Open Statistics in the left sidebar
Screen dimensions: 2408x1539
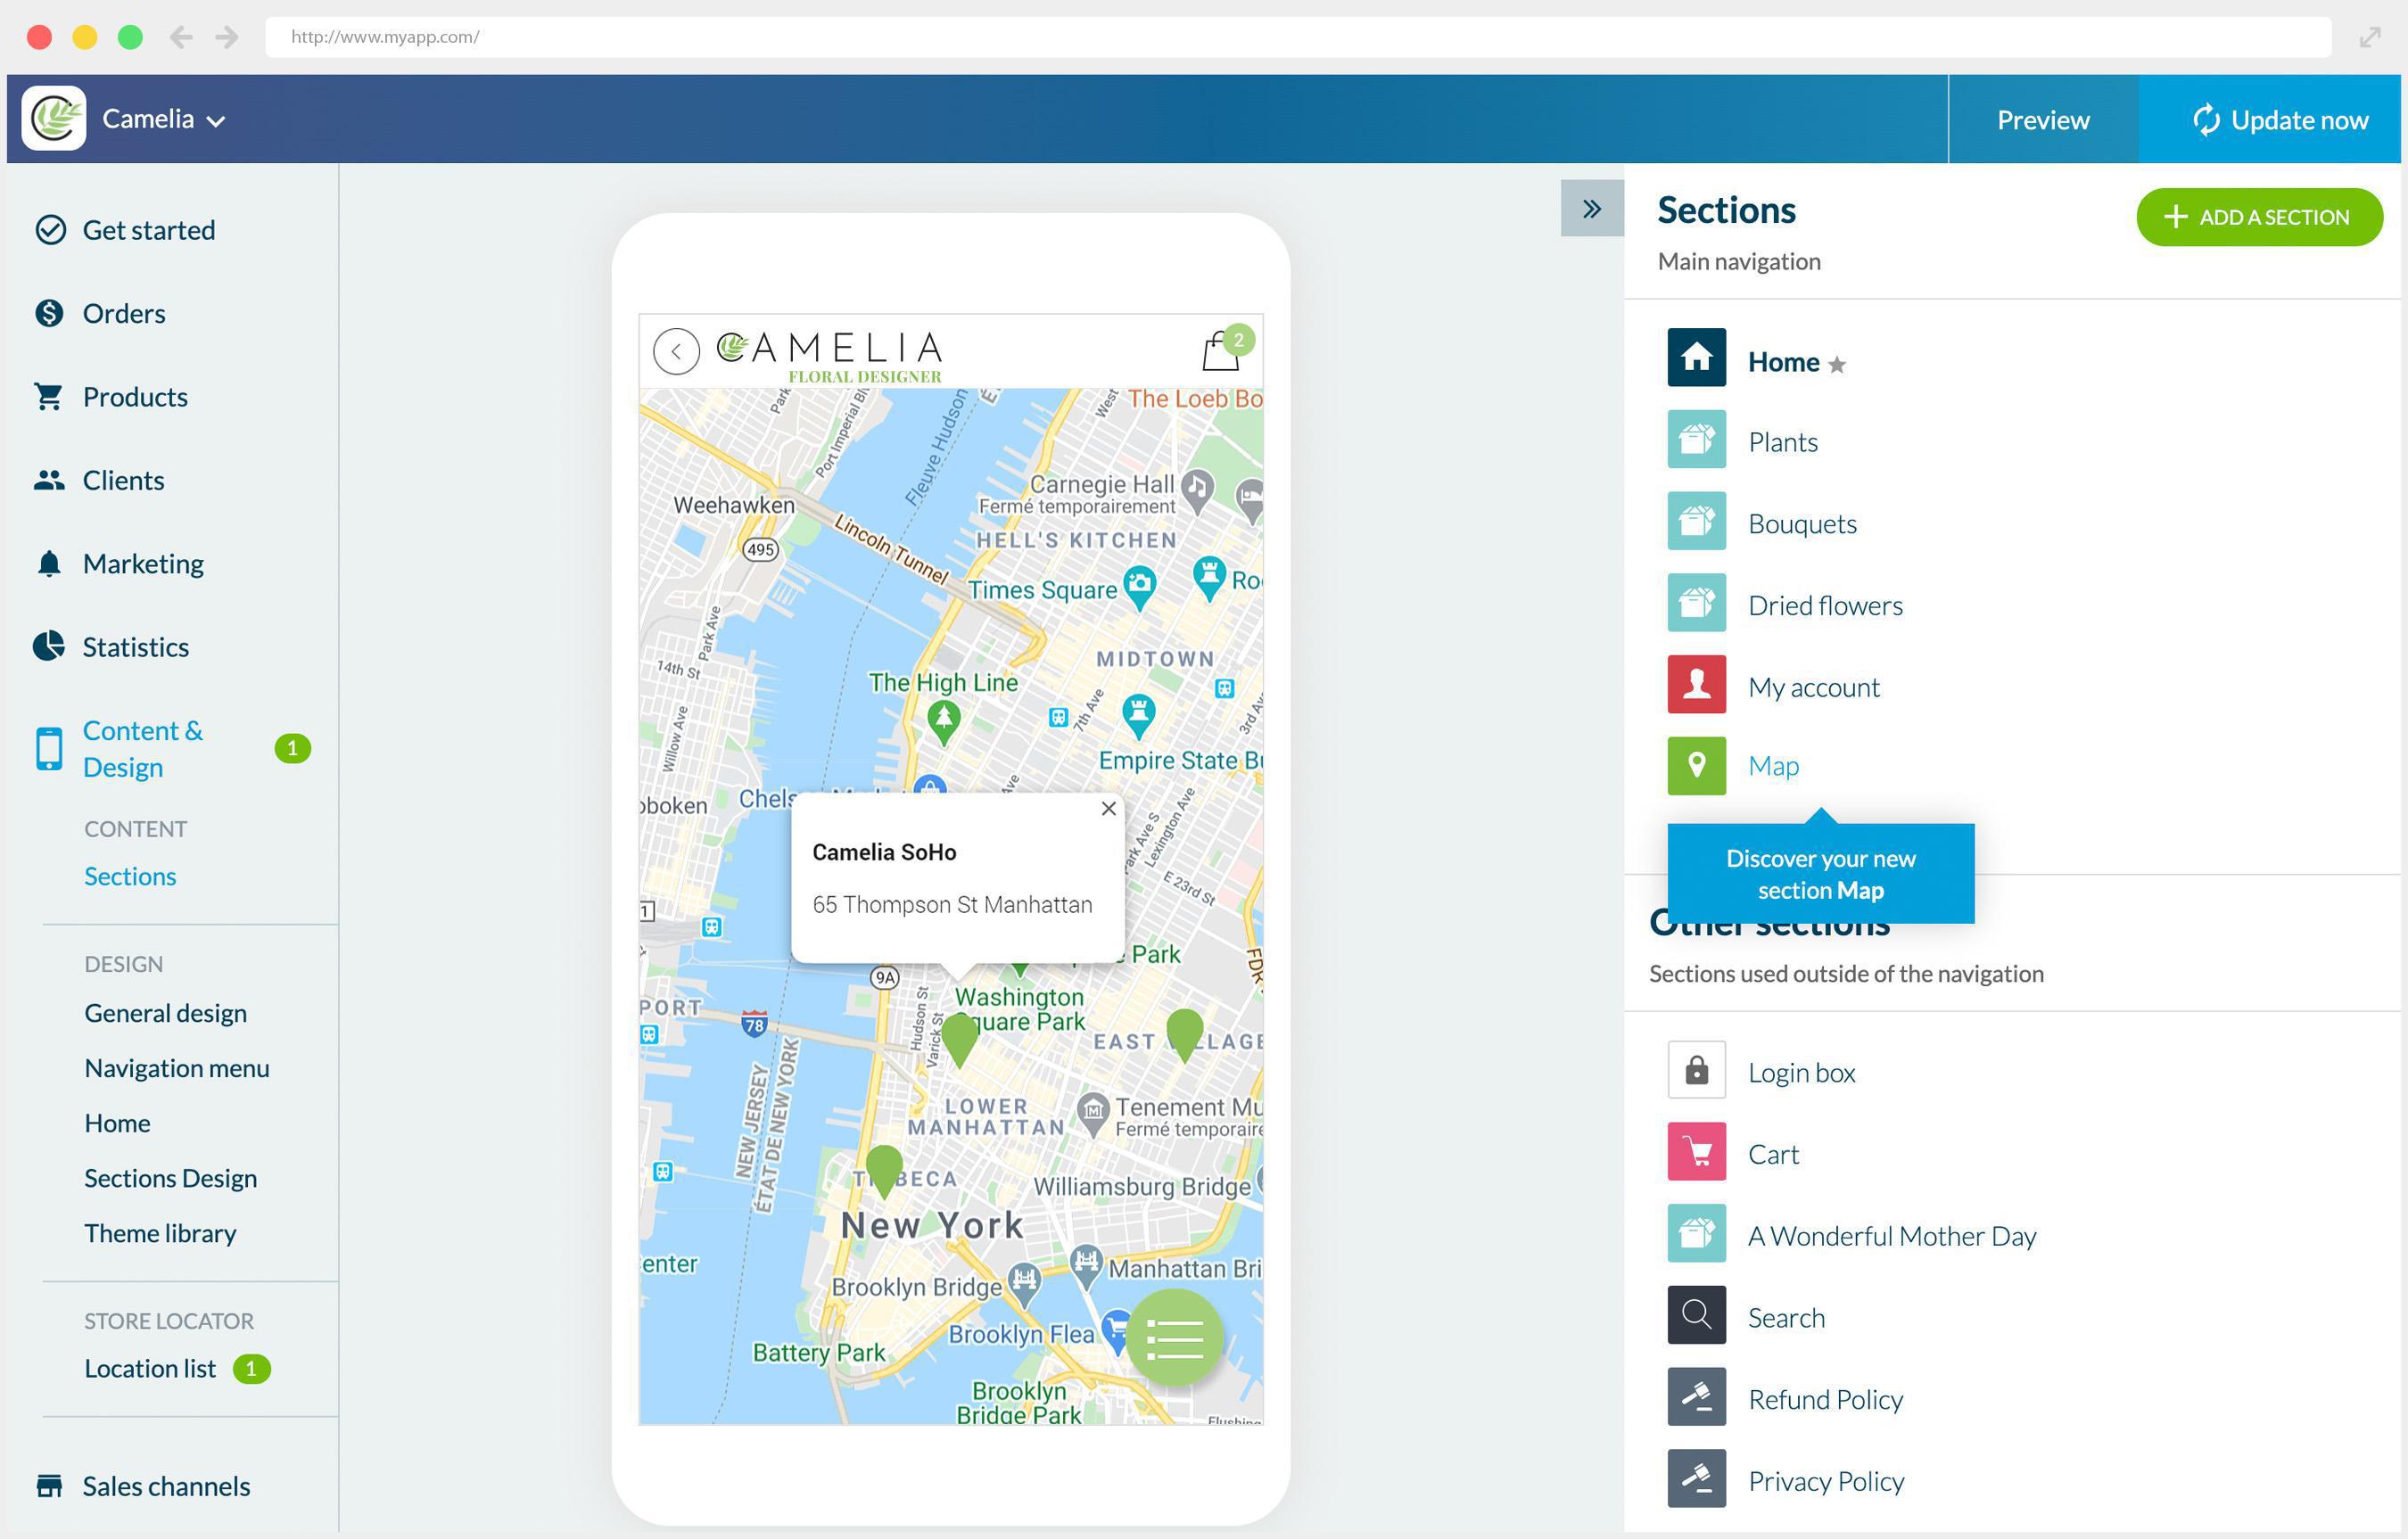(x=135, y=647)
